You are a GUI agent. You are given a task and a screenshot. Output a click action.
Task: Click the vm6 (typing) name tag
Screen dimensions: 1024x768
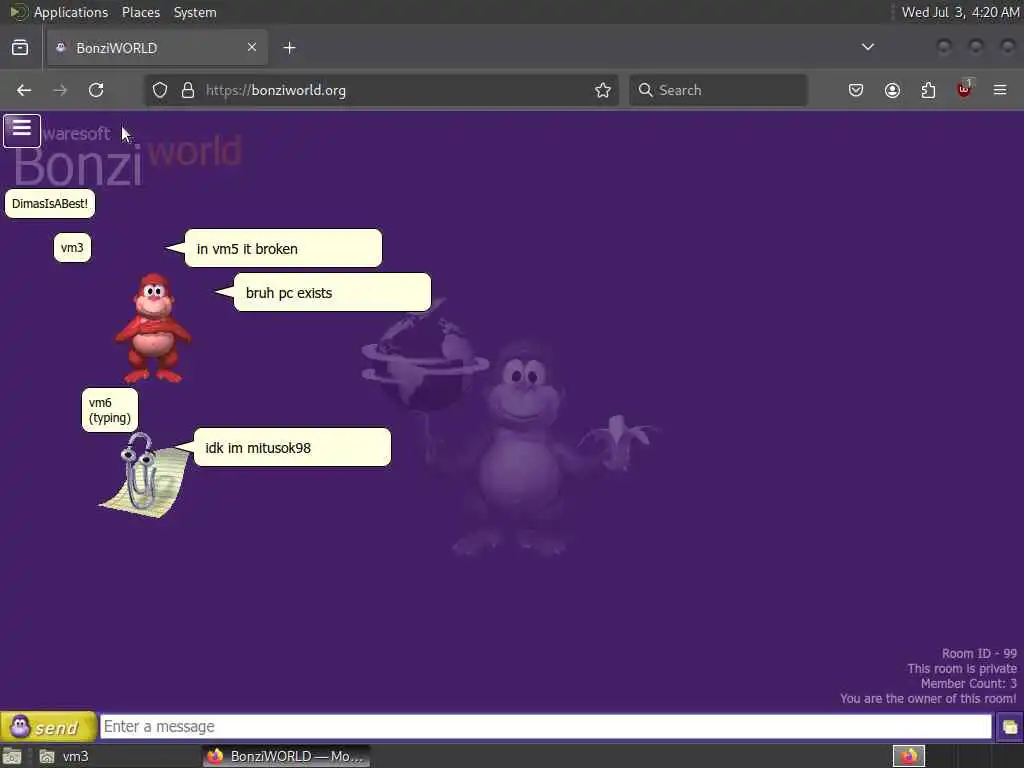click(110, 410)
